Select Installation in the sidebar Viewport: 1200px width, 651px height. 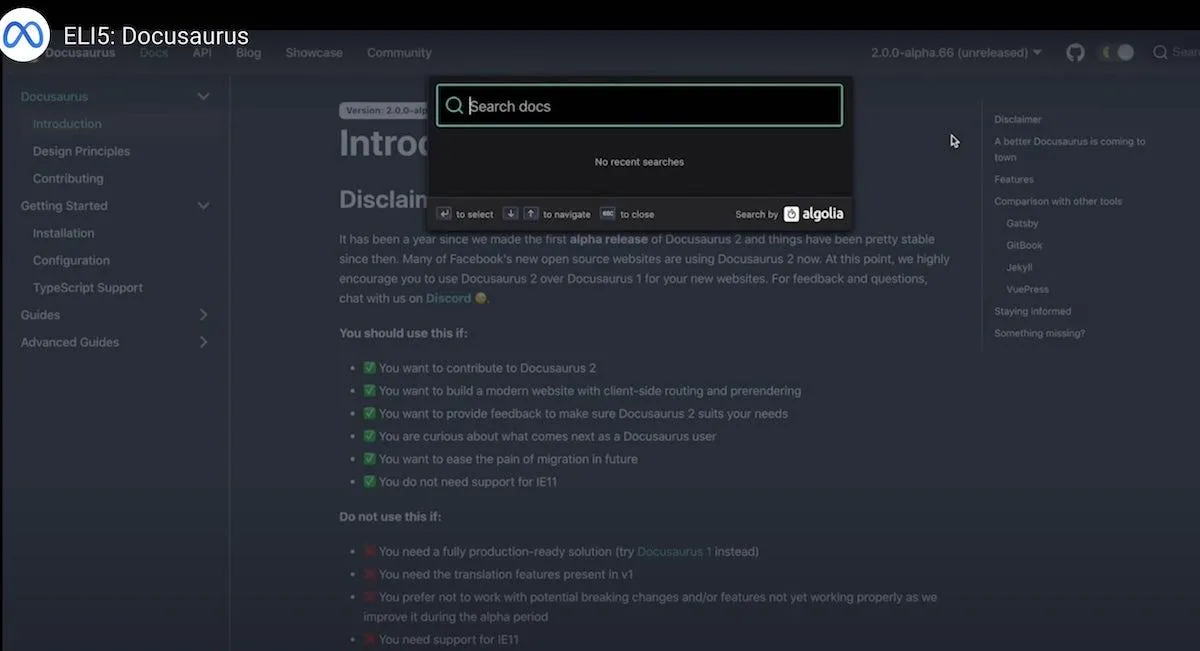(x=63, y=233)
